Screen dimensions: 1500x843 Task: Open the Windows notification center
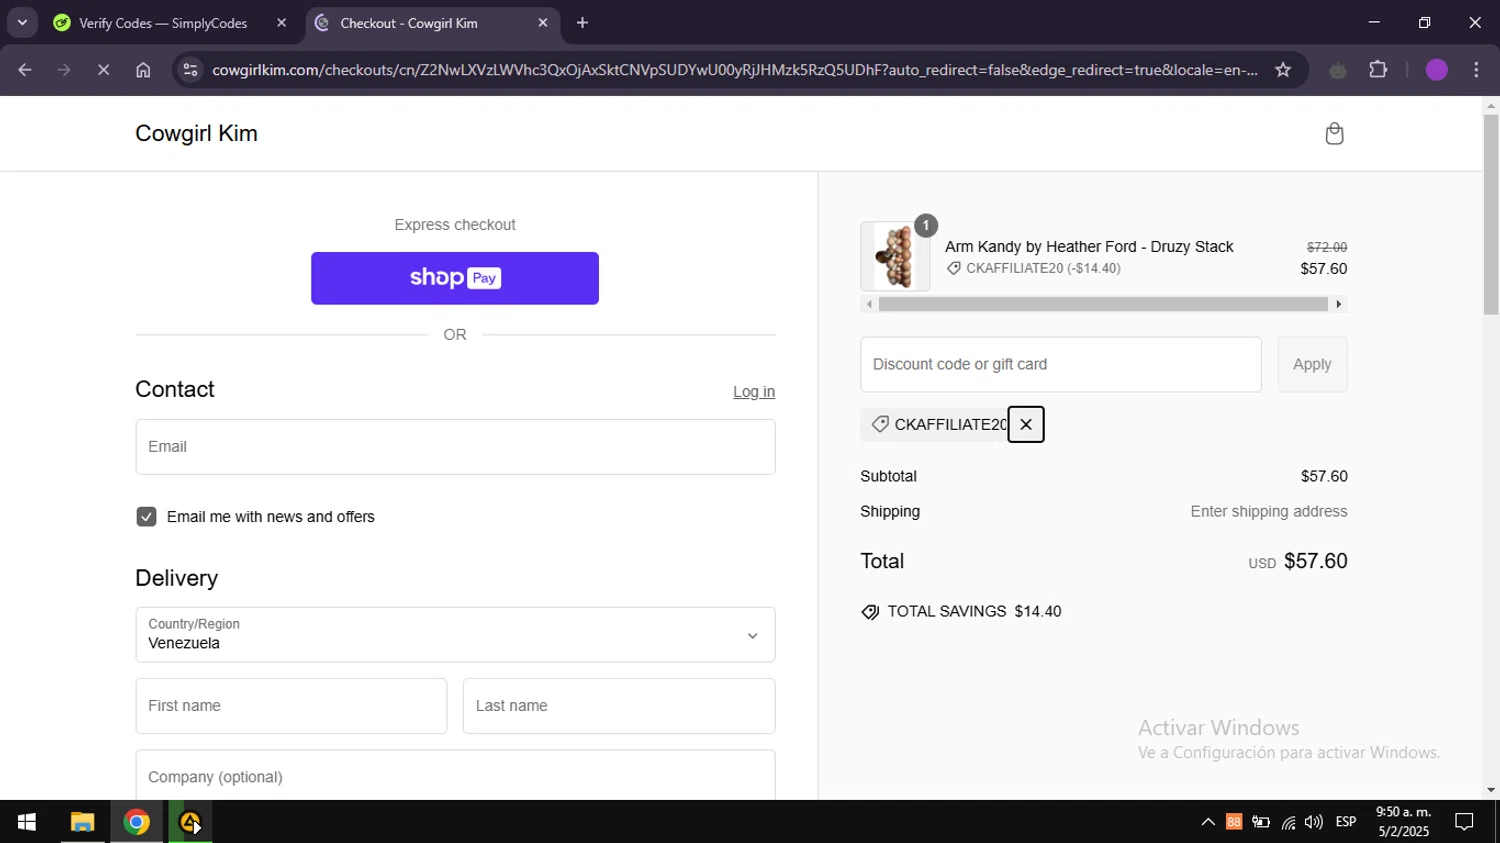click(x=1464, y=822)
